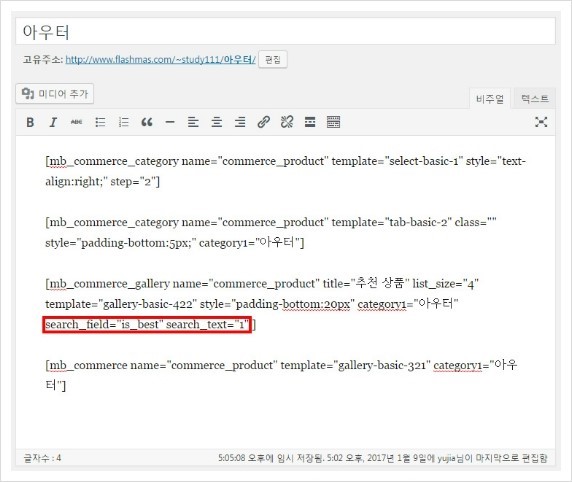Insert a bulleted list
The height and width of the screenshot is (482, 572).
coord(100,122)
